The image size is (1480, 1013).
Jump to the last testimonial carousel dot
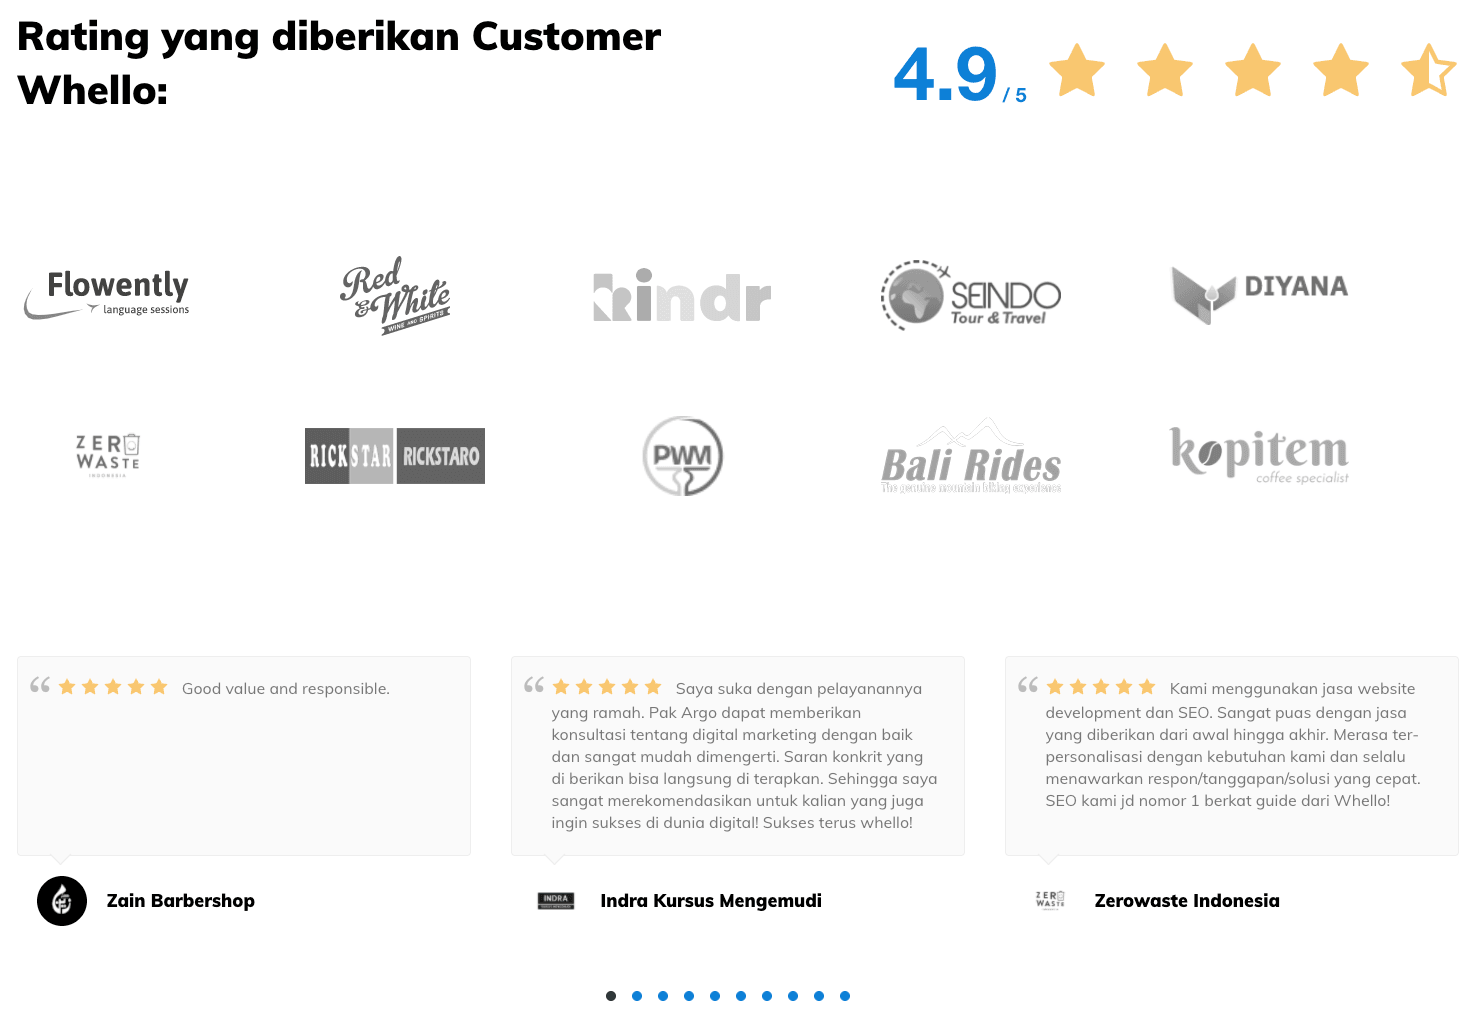(x=845, y=996)
